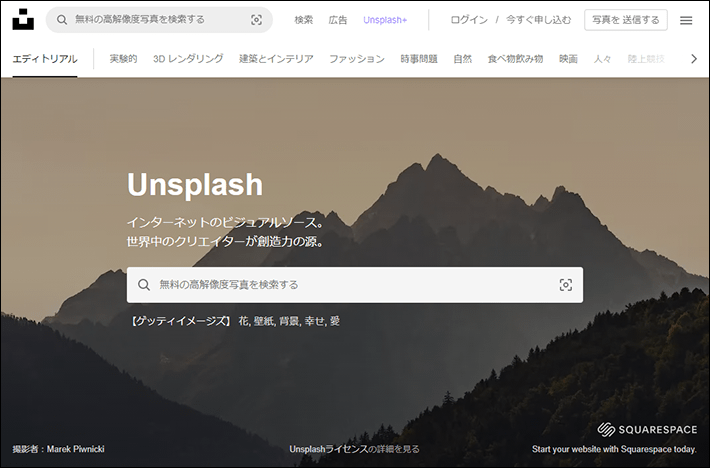Screen dimensions: 710x468
Task: Click the ゲッティイメージズ link
Action: tap(181, 321)
